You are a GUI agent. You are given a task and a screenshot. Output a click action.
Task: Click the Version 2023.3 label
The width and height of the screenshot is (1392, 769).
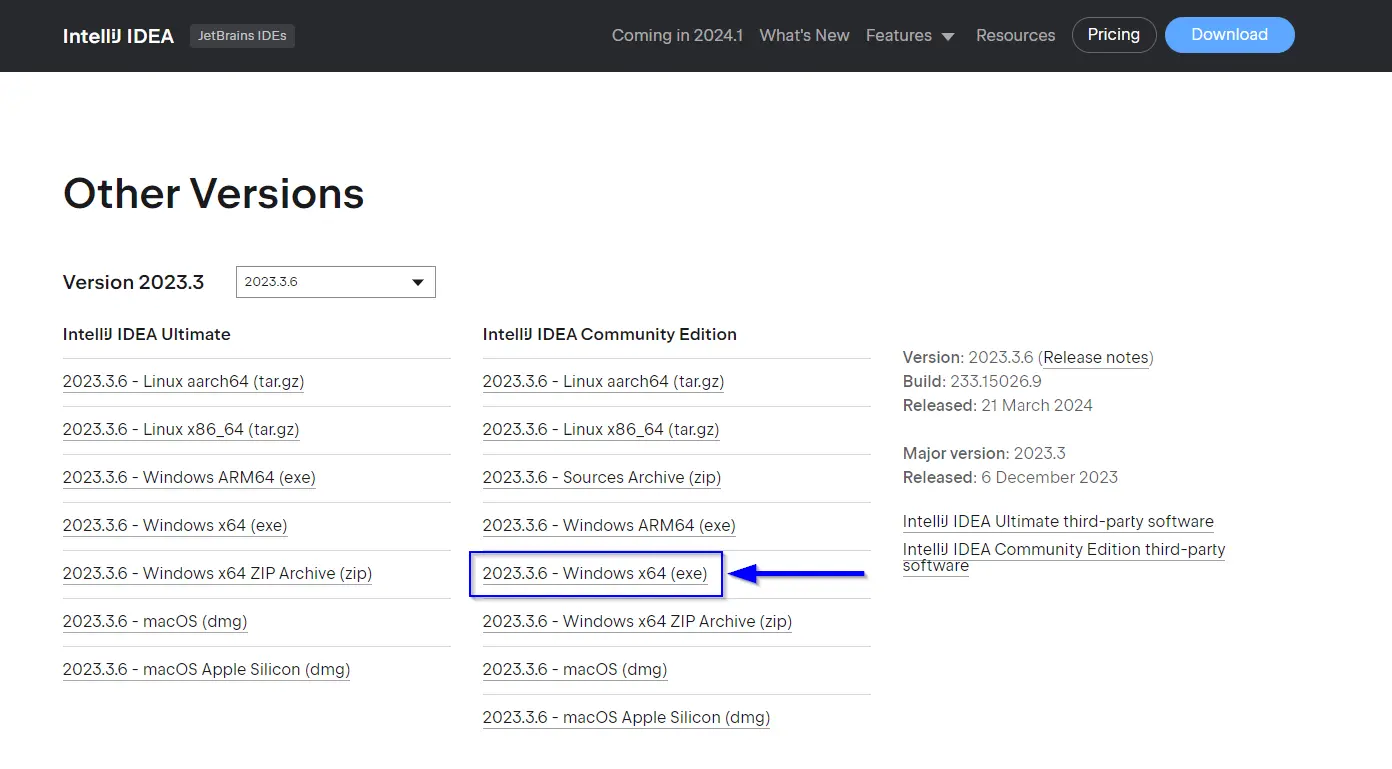133,282
